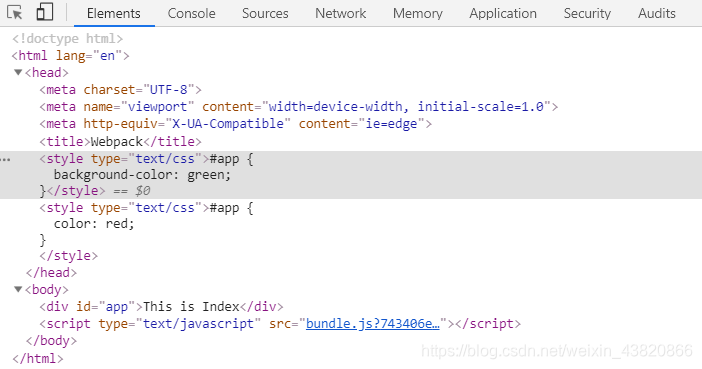Select the doctype html line
This screenshot has height=369, width=702.
point(68,39)
